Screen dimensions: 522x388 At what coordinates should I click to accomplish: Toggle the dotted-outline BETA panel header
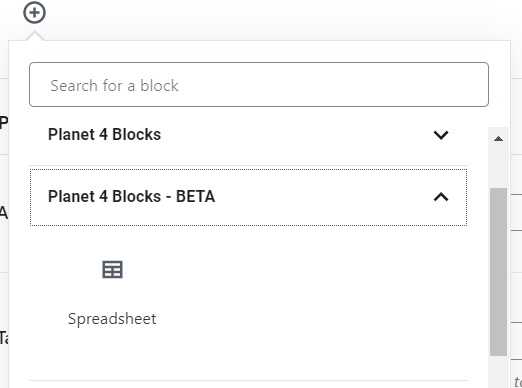248,197
